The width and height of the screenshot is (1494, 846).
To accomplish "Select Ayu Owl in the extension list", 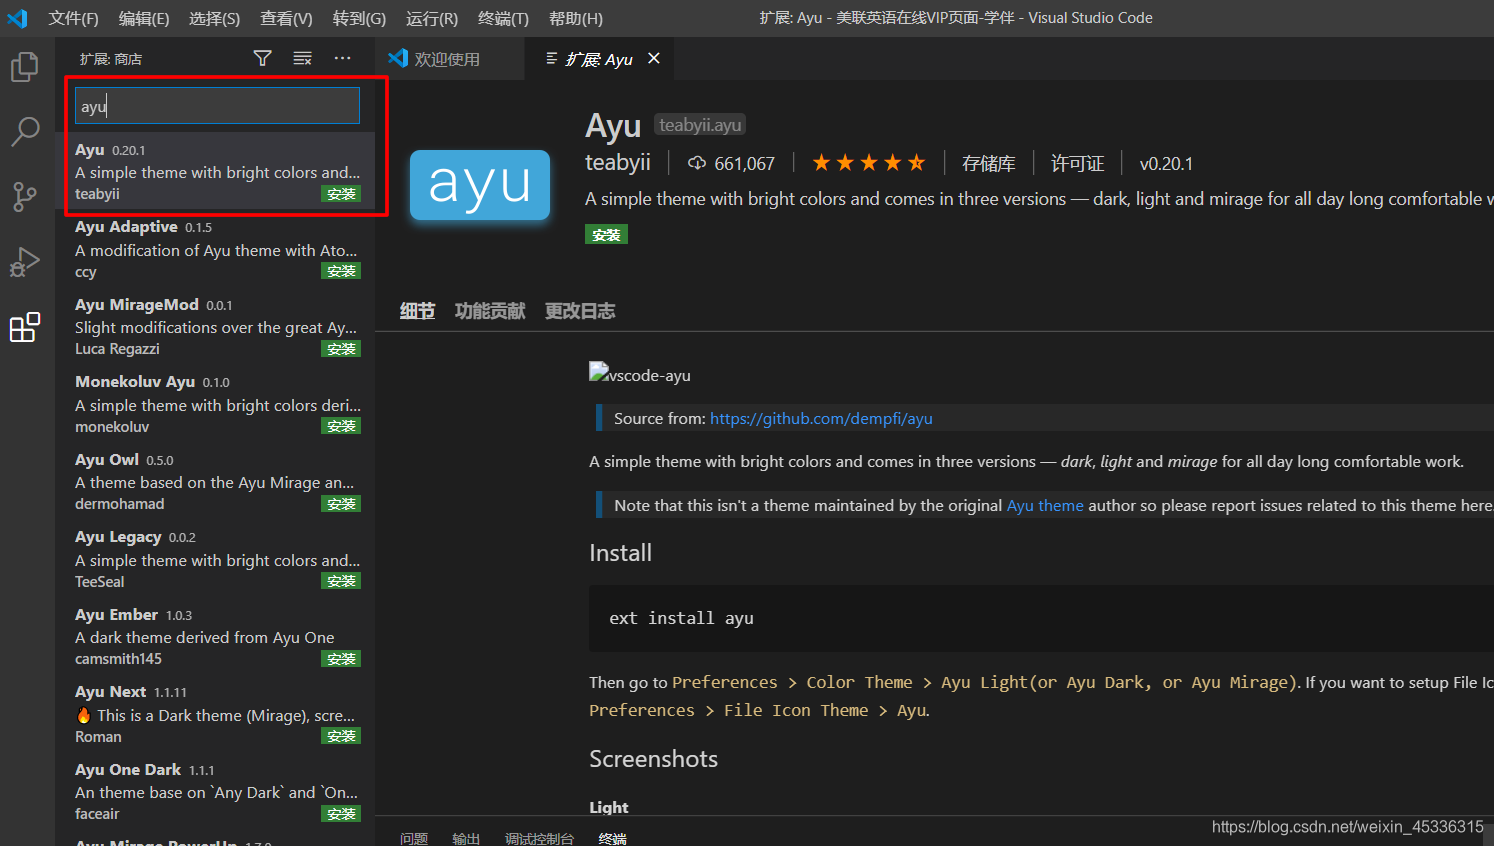I will [215, 482].
